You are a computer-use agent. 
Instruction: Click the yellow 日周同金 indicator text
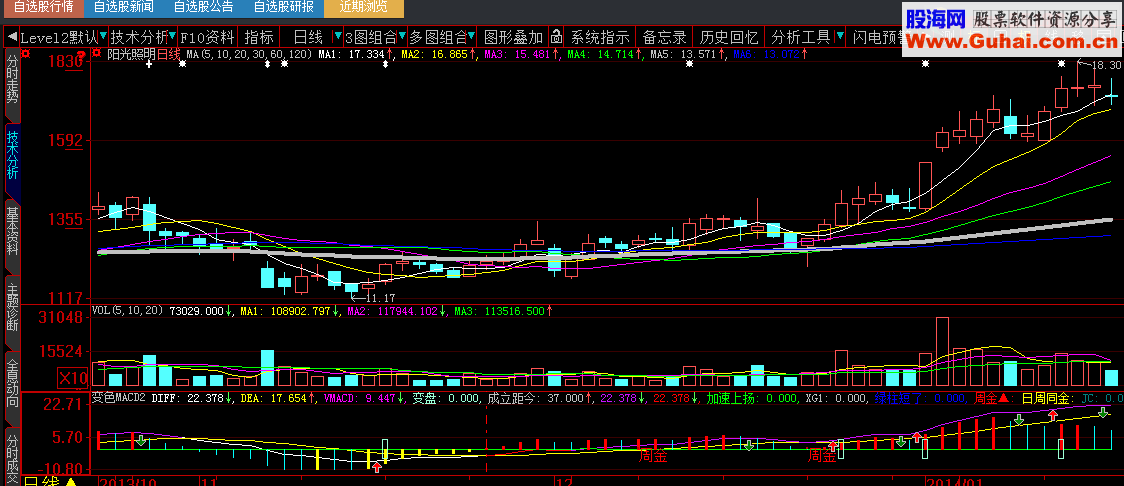1045,398
